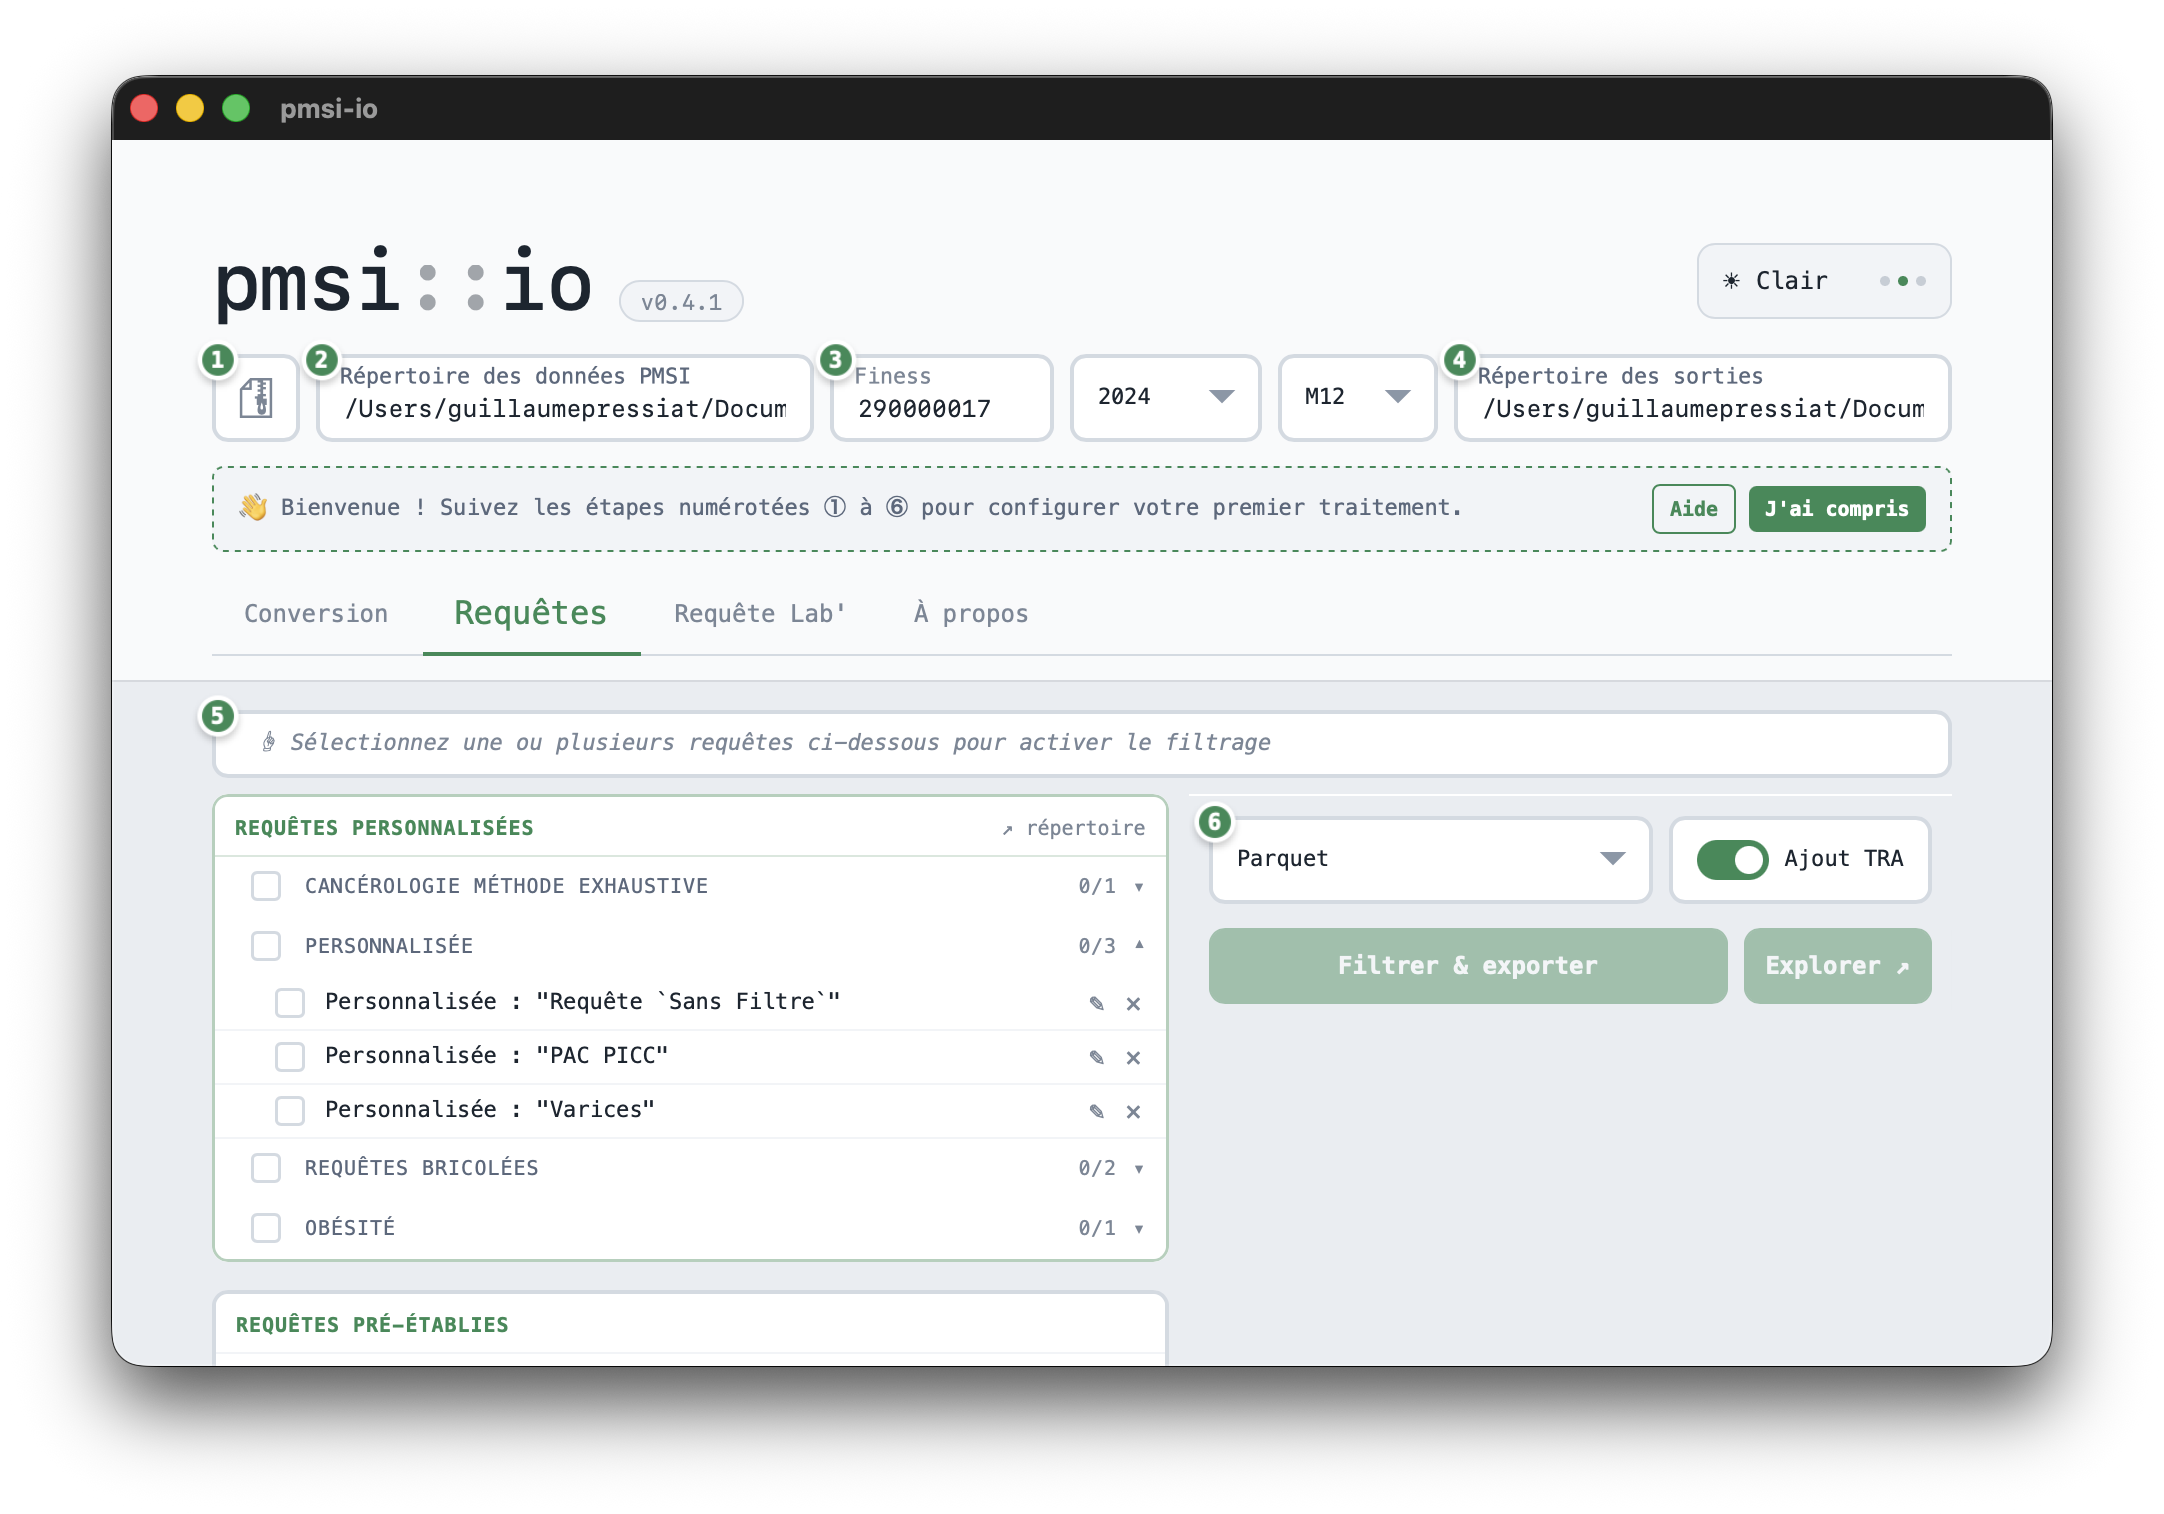Click the pmsi-io window title
Viewport: 2164px width, 1514px height.
pos(329,109)
